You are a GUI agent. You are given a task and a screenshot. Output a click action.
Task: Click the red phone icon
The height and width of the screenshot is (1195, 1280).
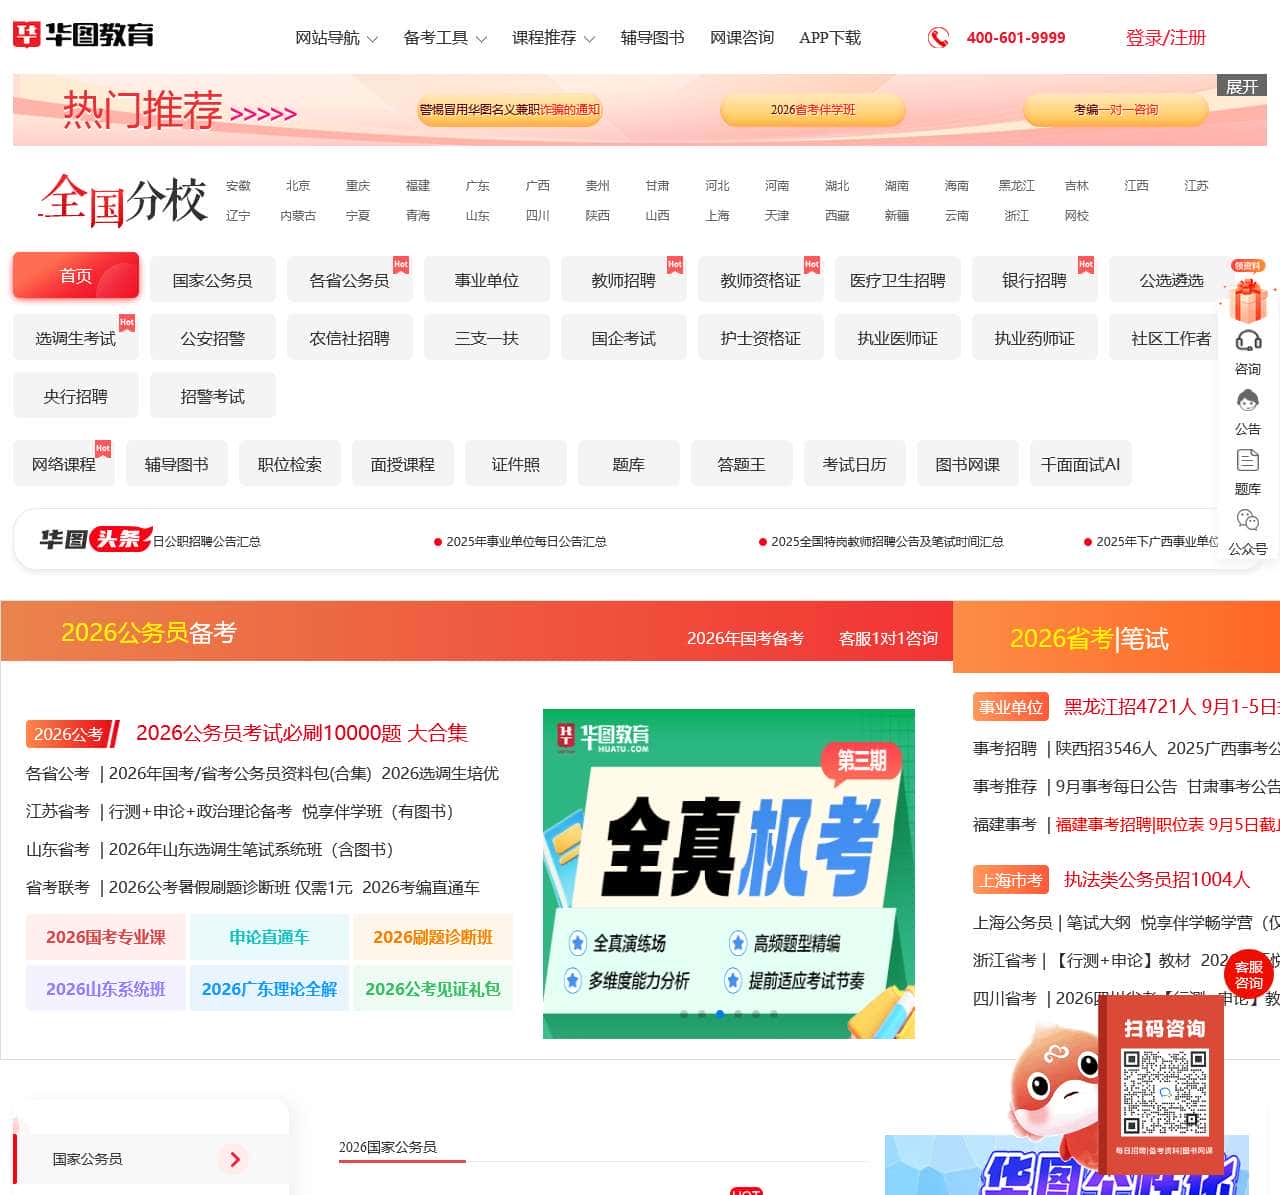point(938,38)
